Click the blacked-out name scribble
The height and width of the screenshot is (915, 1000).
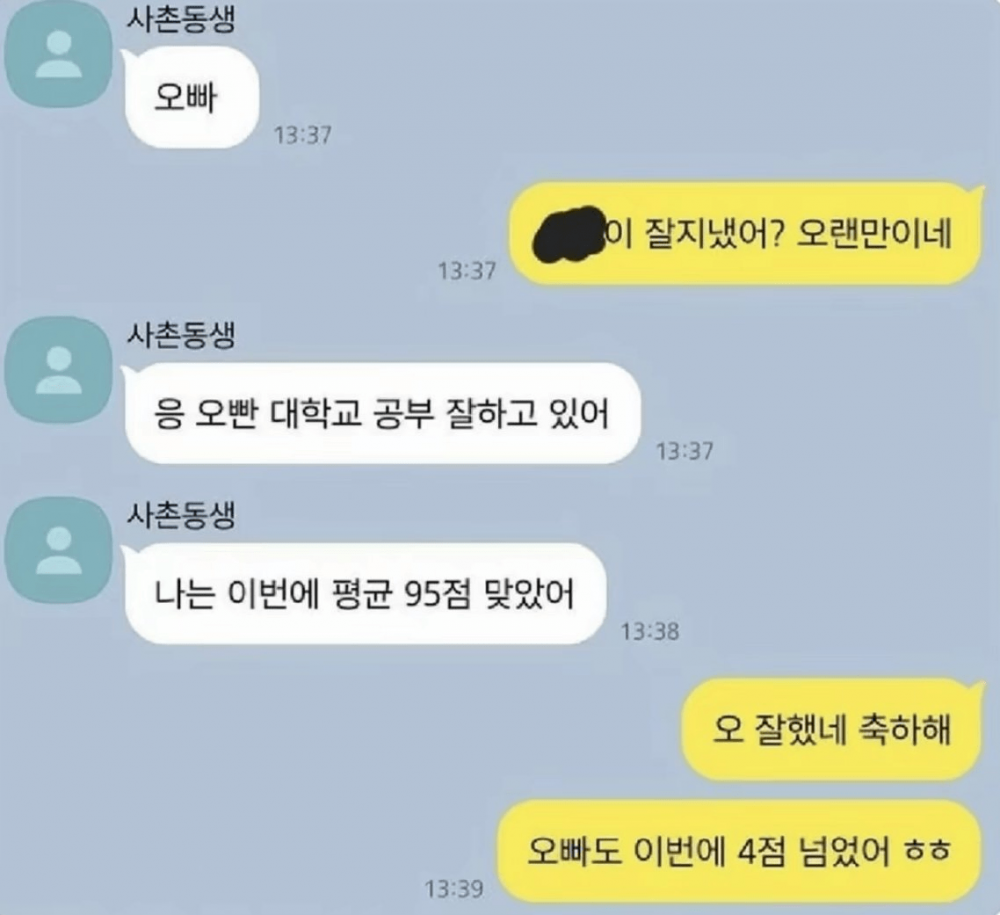click(569, 234)
